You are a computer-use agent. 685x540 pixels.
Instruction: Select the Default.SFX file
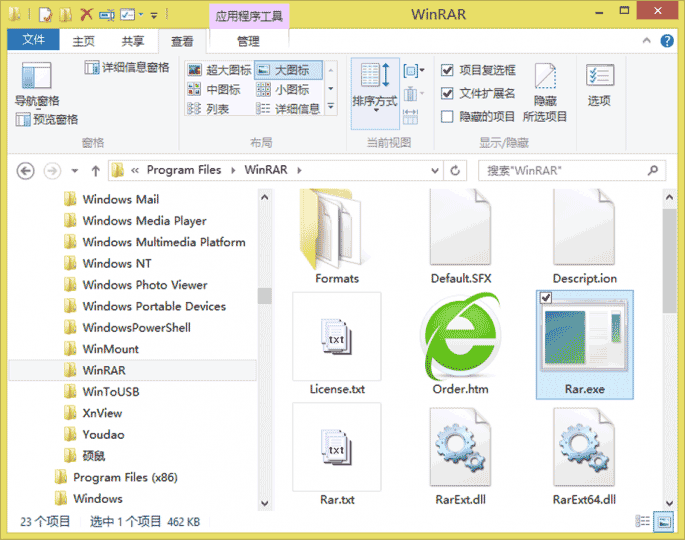pos(460,237)
